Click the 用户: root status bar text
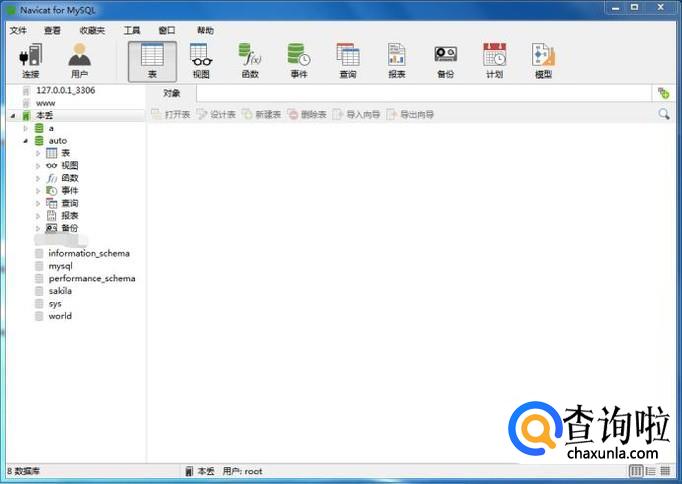Screen dimensions: 682x484 click(242, 471)
